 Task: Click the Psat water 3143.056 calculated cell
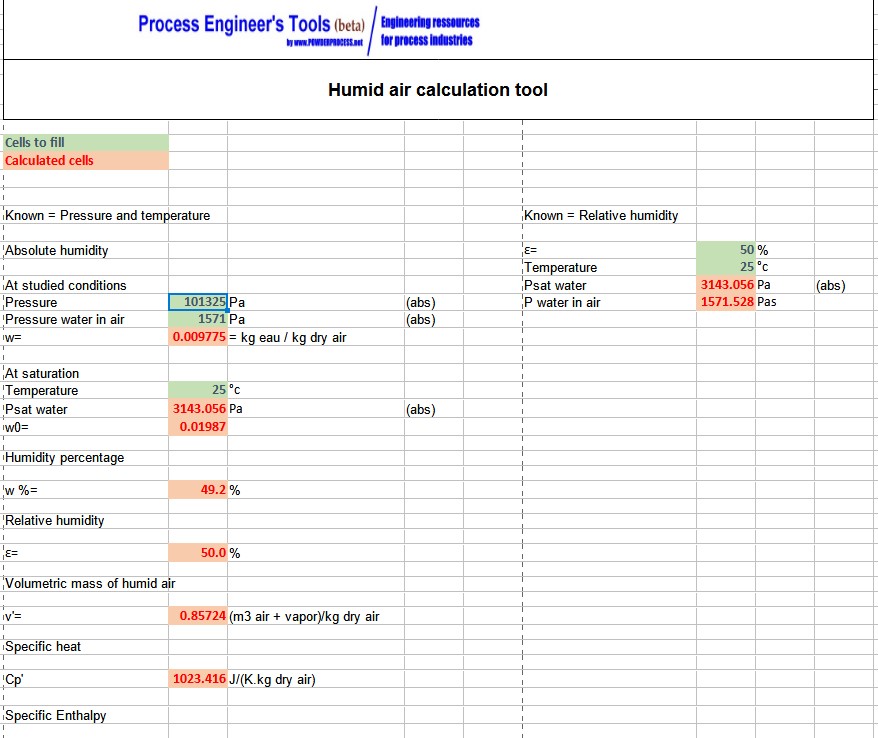click(200, 408)
